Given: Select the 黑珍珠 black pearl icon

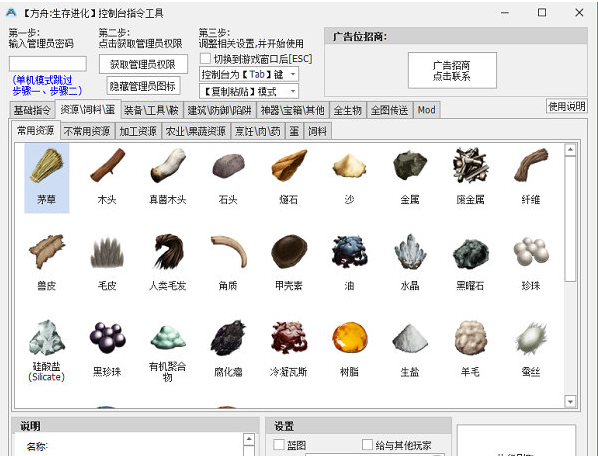Looking at the screenshot, I should coord(107,338).
